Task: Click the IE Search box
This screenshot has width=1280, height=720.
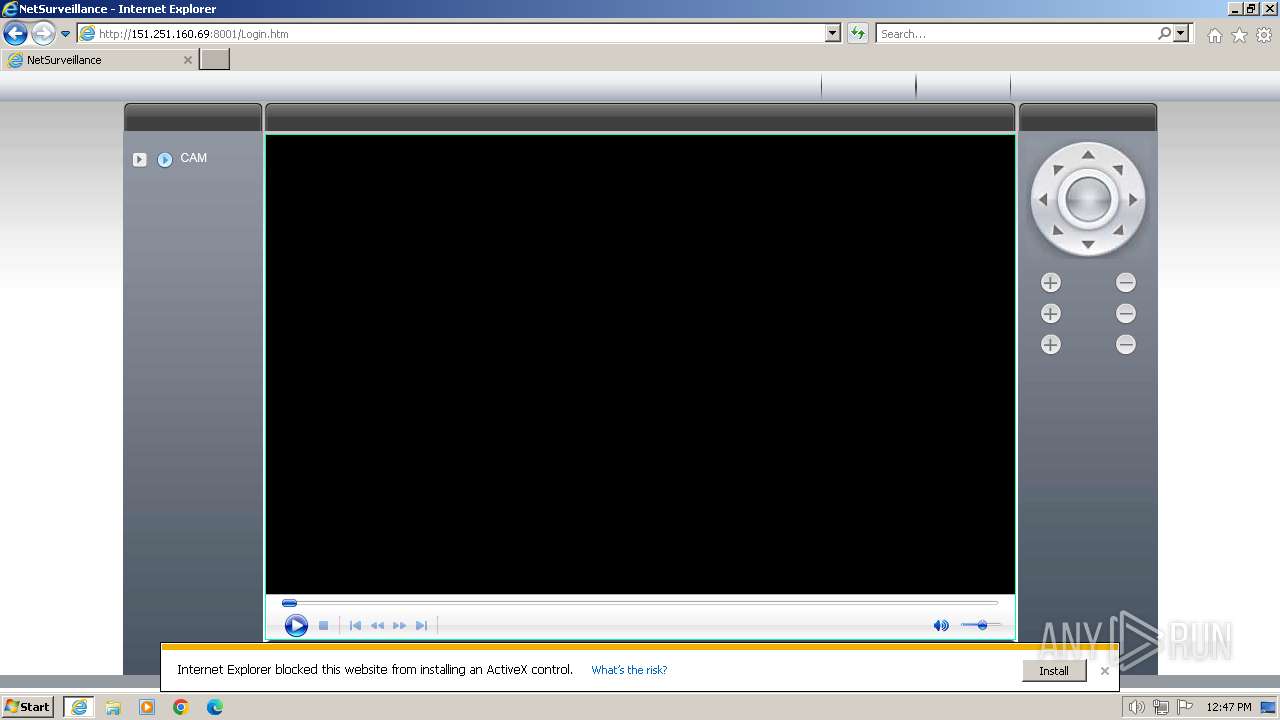Action: [x=1017, y=33]
